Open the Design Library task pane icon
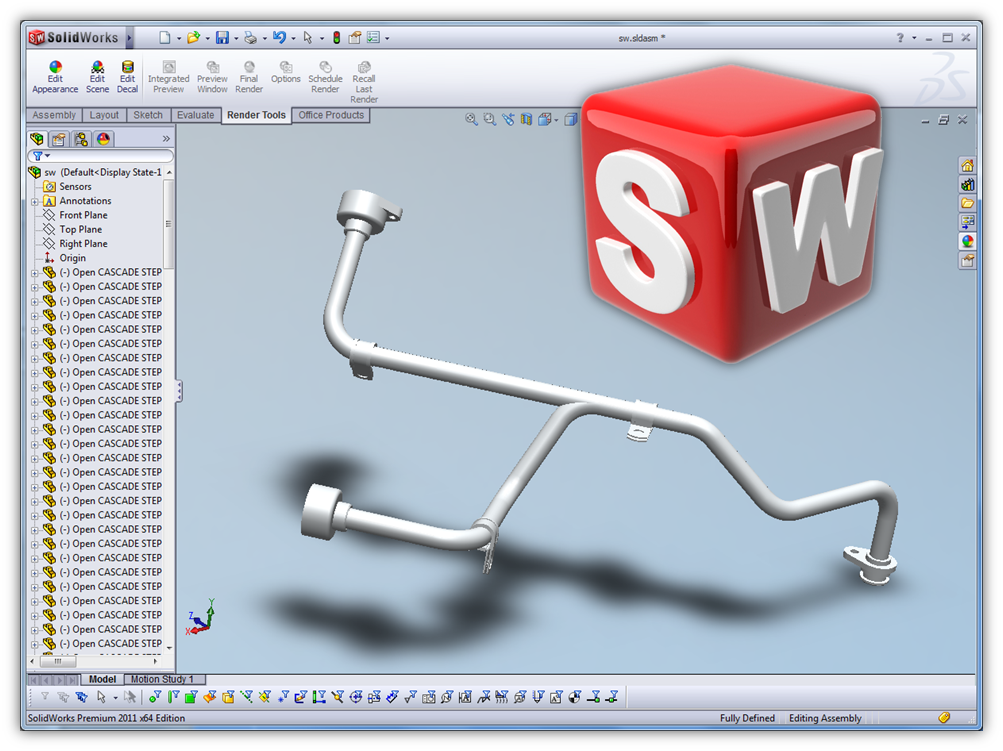 967,185
